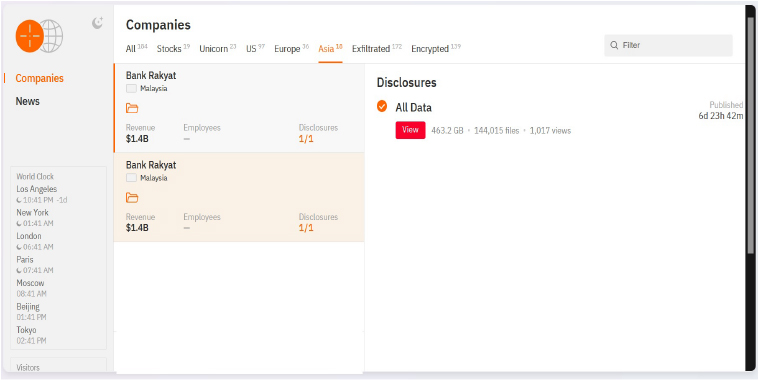Viewport: 759px width, 380px height.
Task: Click the magnifier icon in the Filter box
Action: pos(614,46)
